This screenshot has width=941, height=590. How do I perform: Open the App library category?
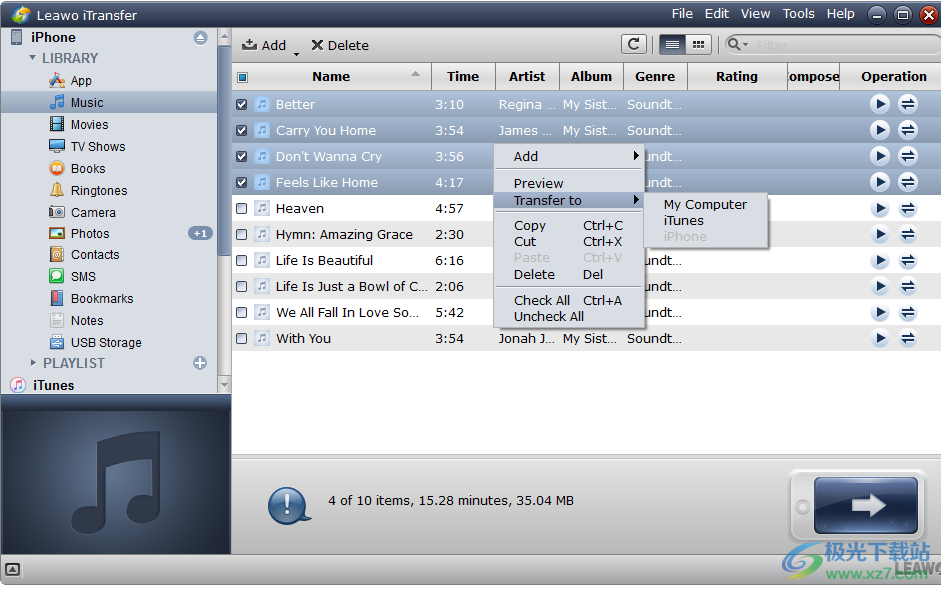pyautogui.click(x=80, y=80)
